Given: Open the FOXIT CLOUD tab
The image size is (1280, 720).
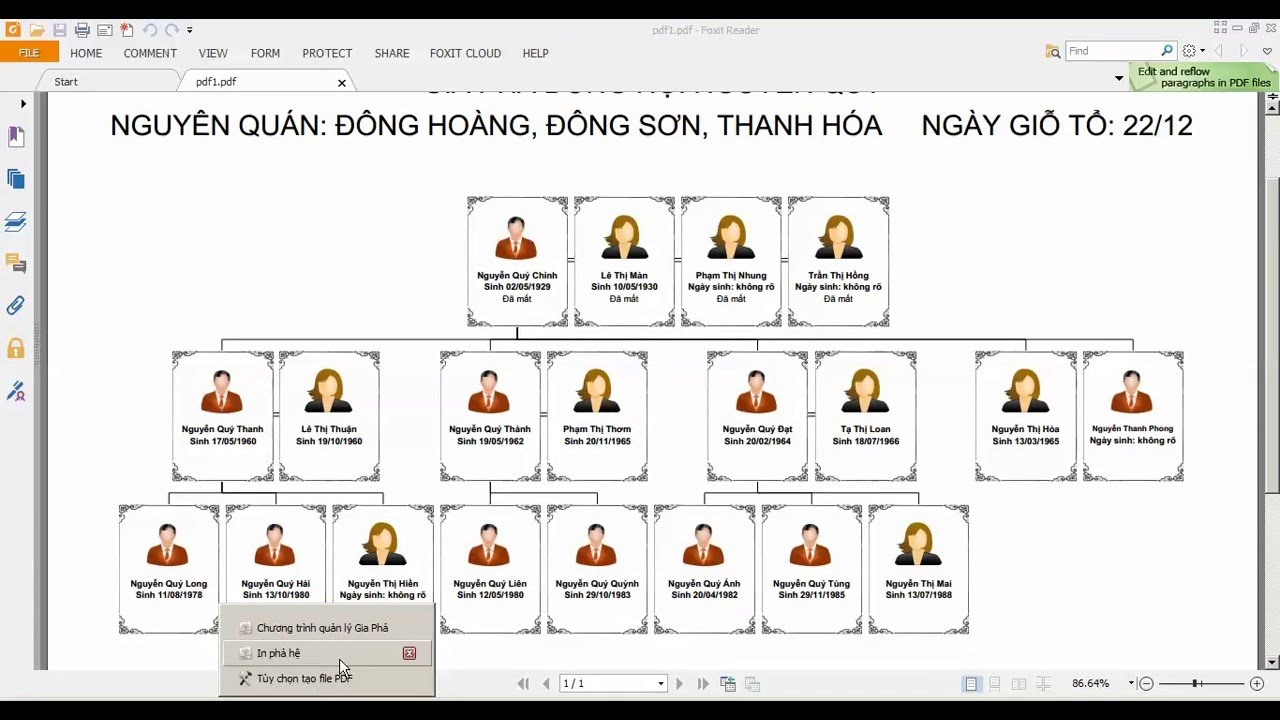Looking at the screenshot, I should click(x=465, y=53).
